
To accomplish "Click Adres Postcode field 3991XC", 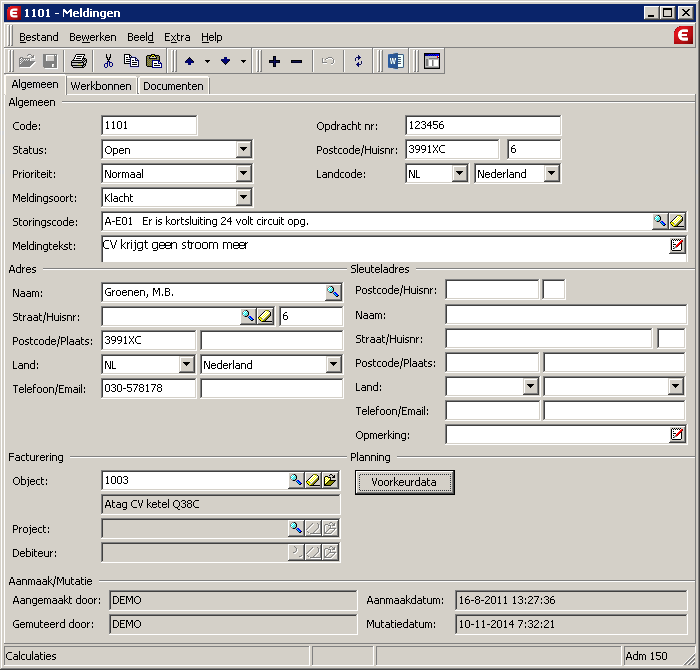I will 148,340.
